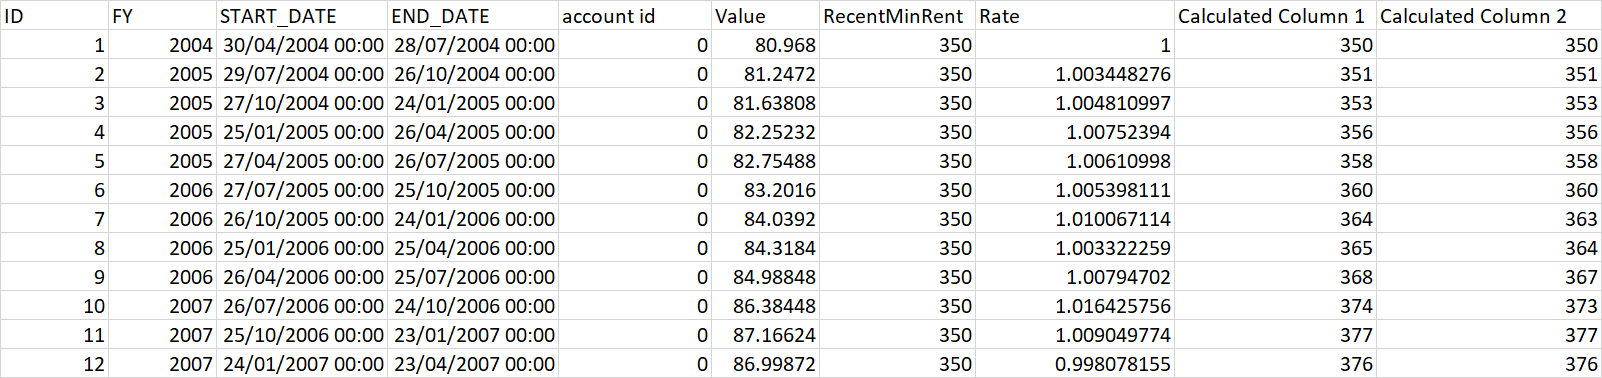
Task: Select the Rate cell 1.00794702
Action: coord(1074,277)
